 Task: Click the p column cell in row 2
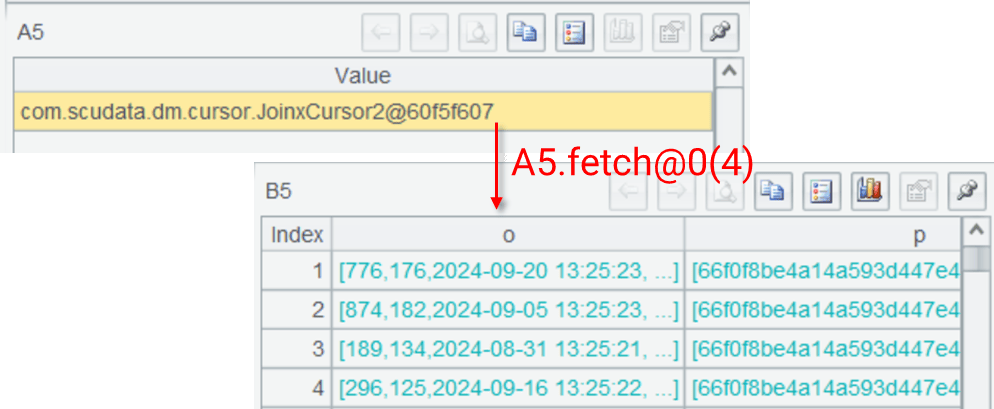[823, 310]
